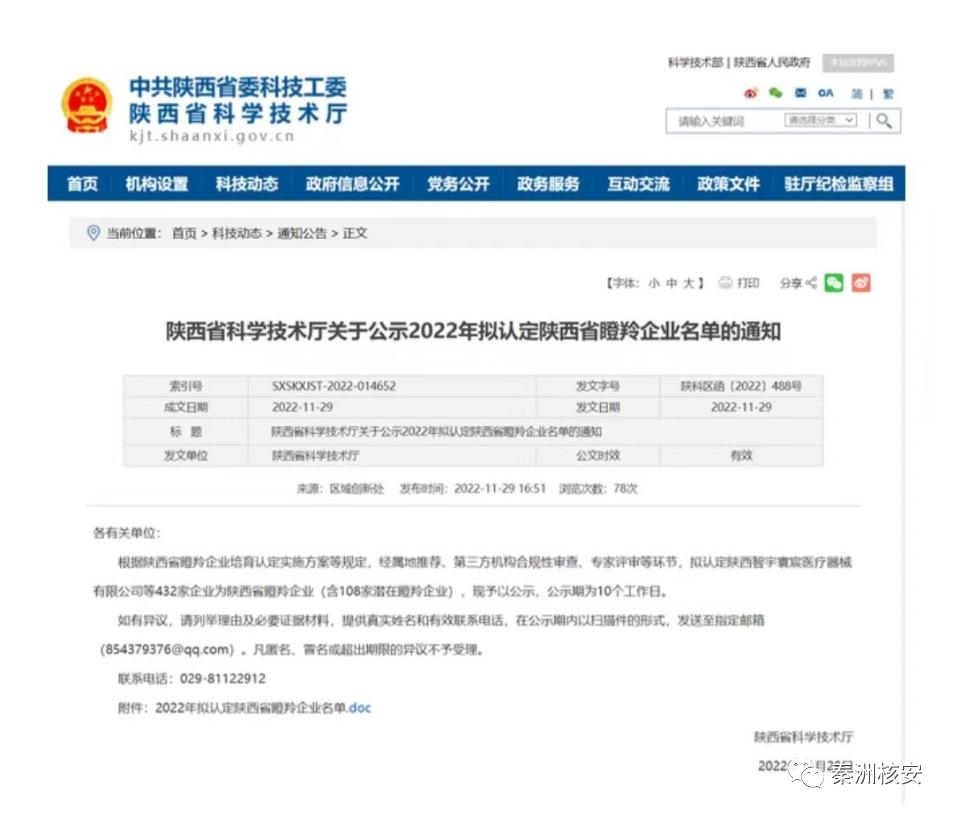Open 科技动态 navigation menu
Viewport: 953px width, 815px height.
247,184
